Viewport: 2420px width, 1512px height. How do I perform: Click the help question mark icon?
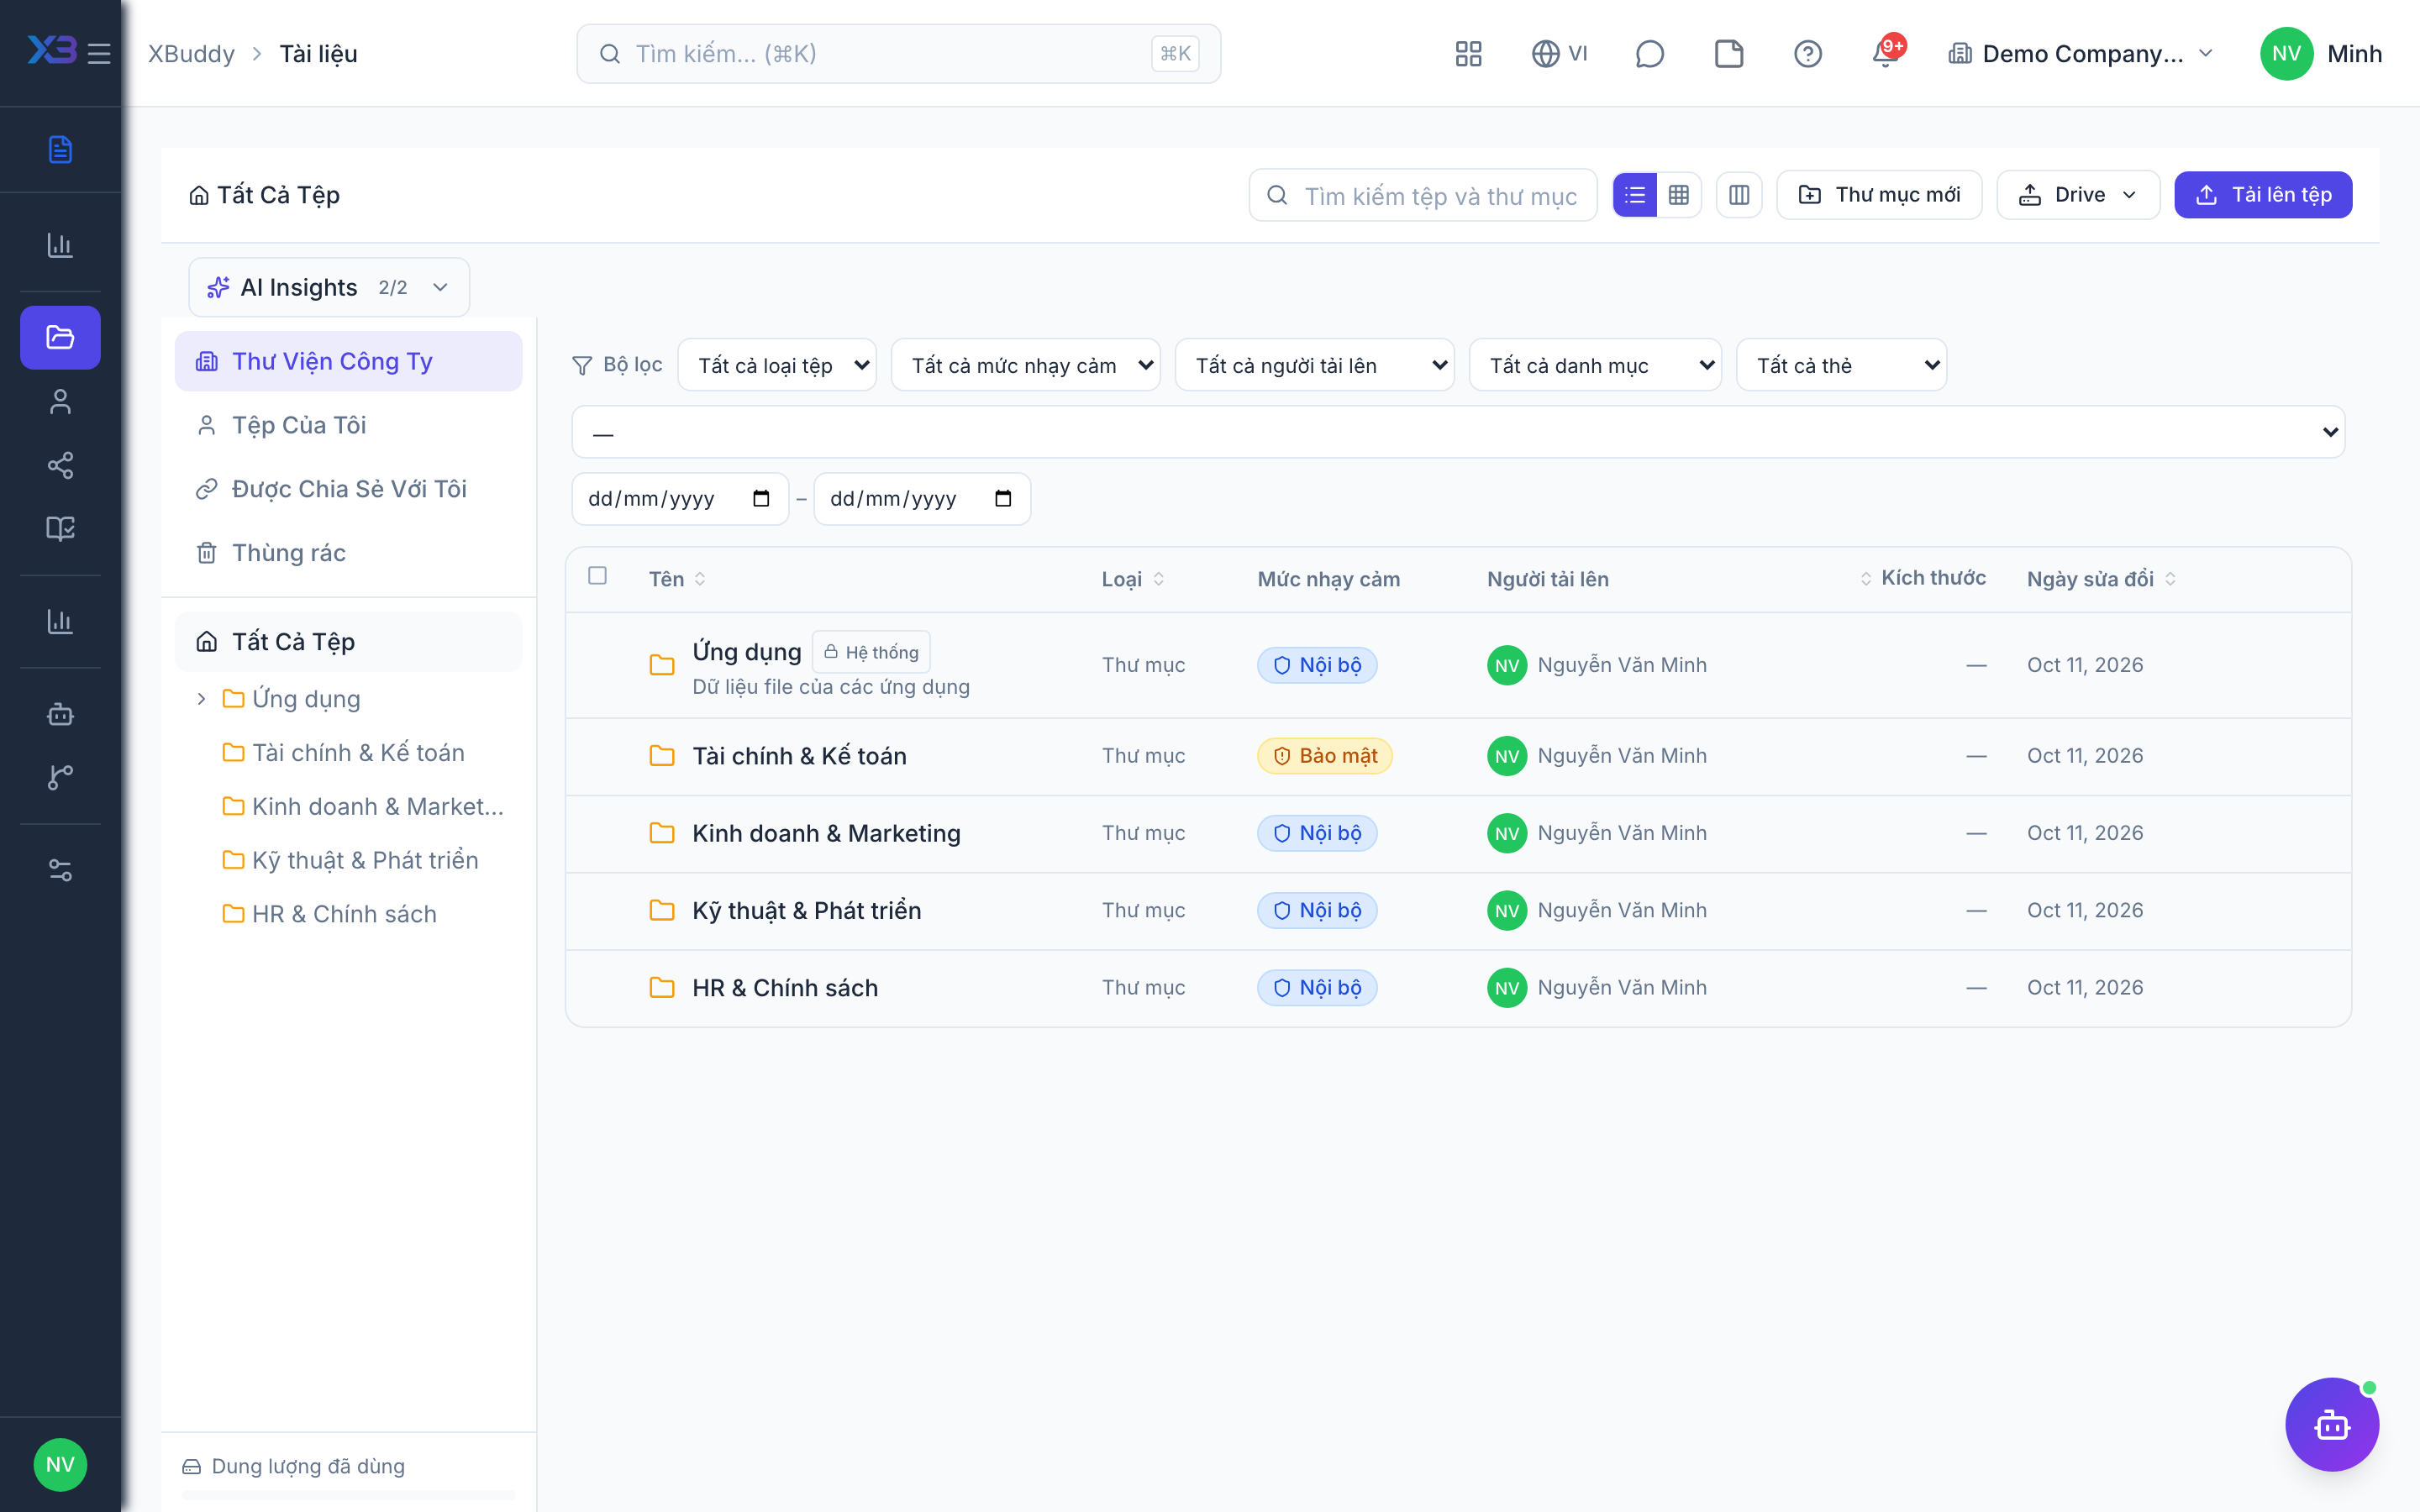click(1807, 53)
